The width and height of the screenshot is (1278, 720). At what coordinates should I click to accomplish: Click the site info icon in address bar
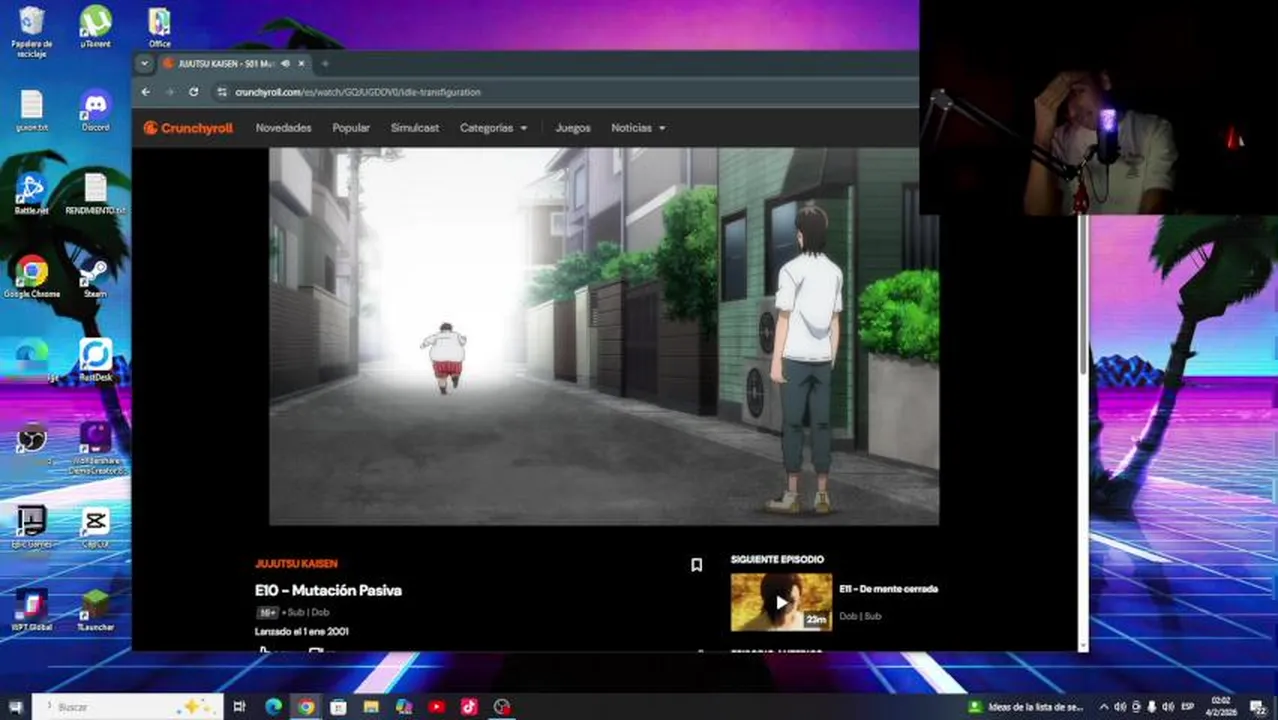point(222,92)
